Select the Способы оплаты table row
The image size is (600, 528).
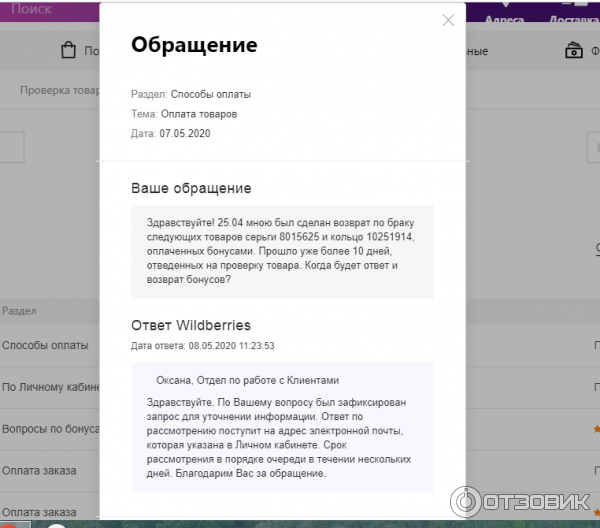click(45, 345)
